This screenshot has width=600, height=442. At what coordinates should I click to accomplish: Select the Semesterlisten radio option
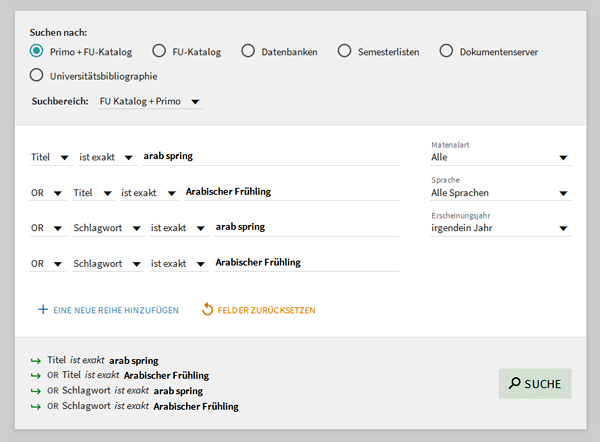pyautogui.click(x=344, y=51)
